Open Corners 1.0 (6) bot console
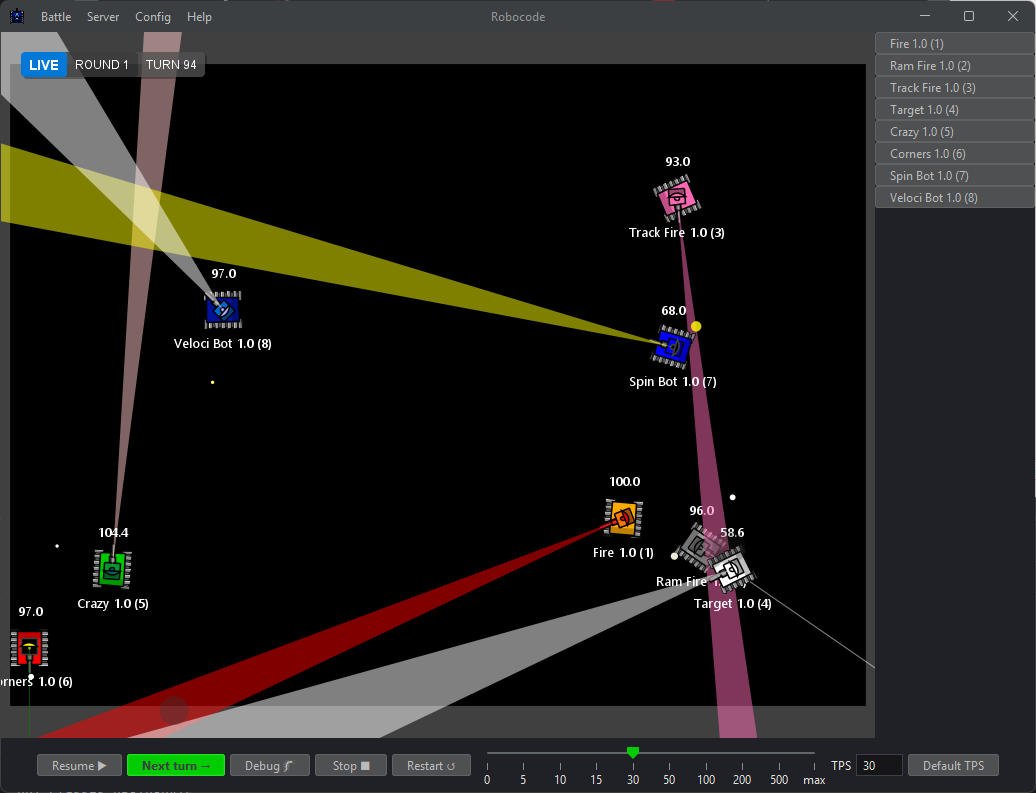Screen dimensions: 1036x793 (954, 153)
